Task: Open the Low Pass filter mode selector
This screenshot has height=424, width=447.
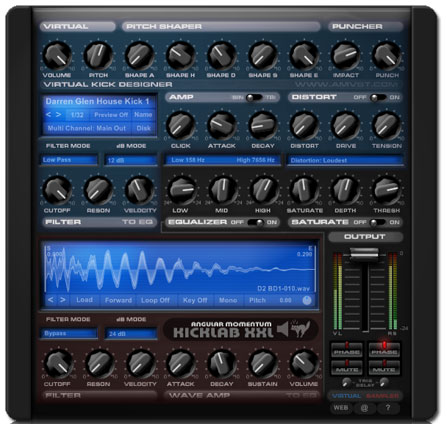Action: [69, 160]
